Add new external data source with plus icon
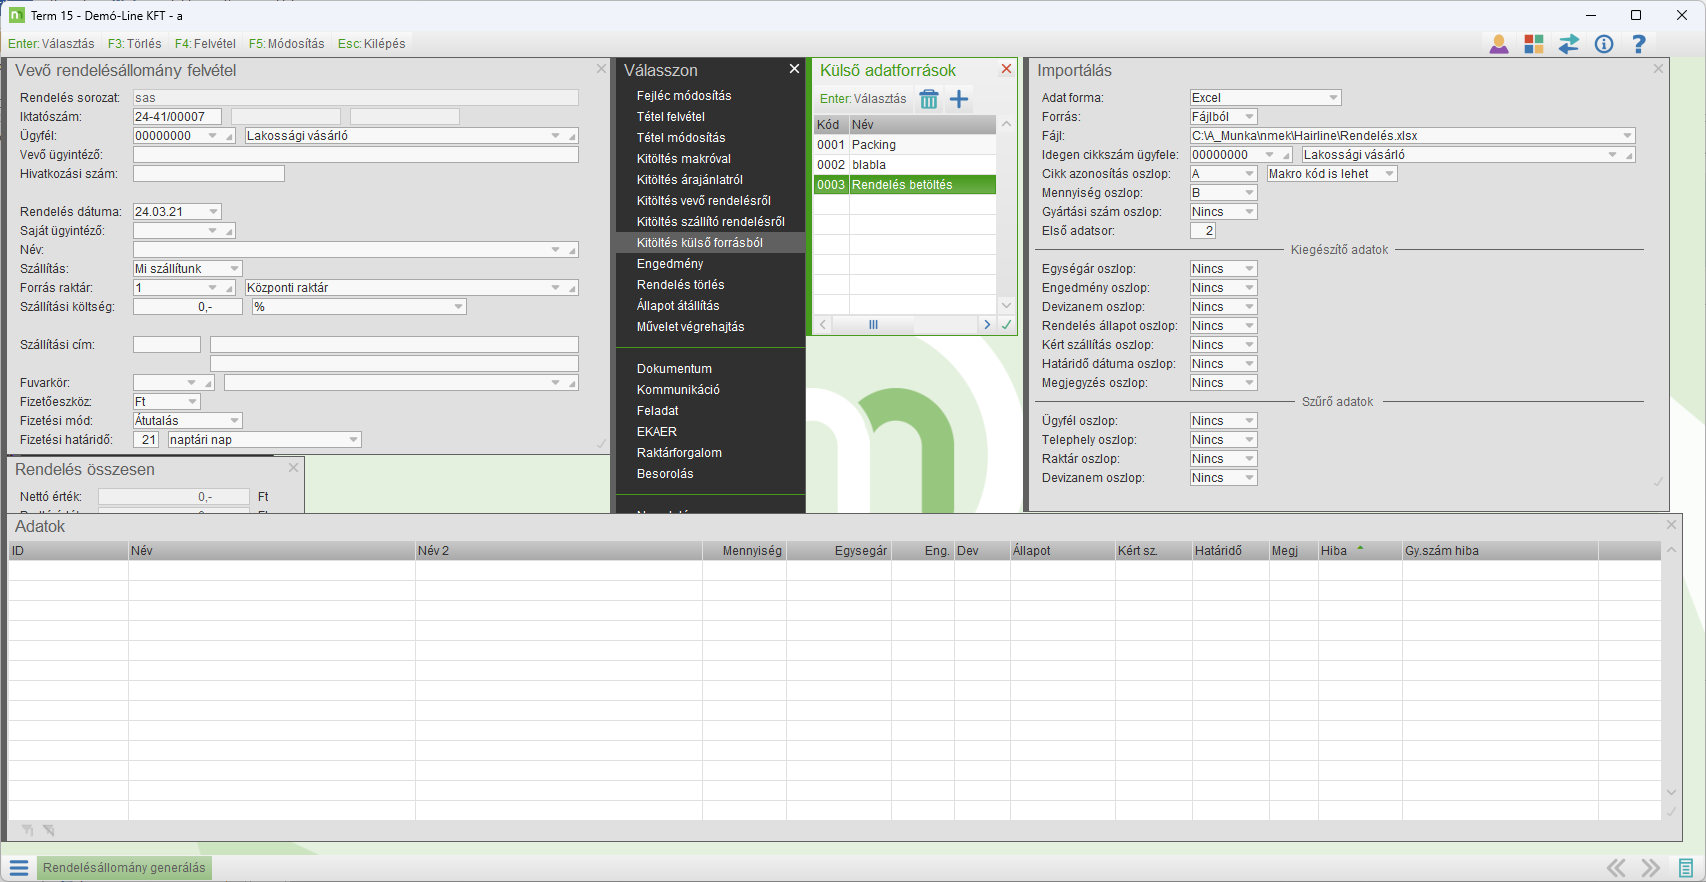The image size is (1706, 882). [959, 99]
